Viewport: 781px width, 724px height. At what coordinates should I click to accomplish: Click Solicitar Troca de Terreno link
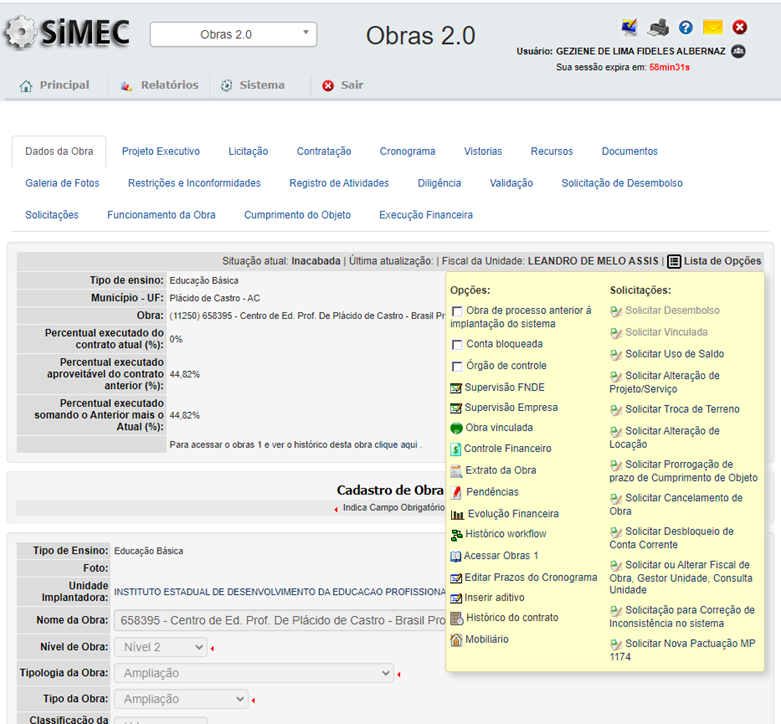(682, 409)
